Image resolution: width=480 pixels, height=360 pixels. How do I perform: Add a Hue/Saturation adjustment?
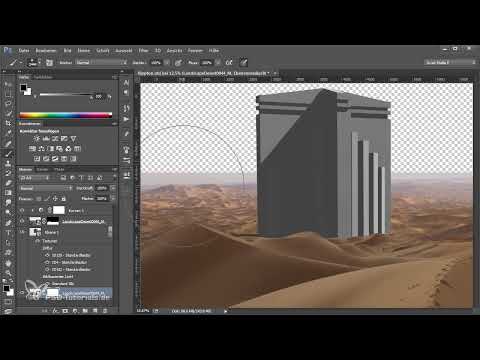click(33, 149)
